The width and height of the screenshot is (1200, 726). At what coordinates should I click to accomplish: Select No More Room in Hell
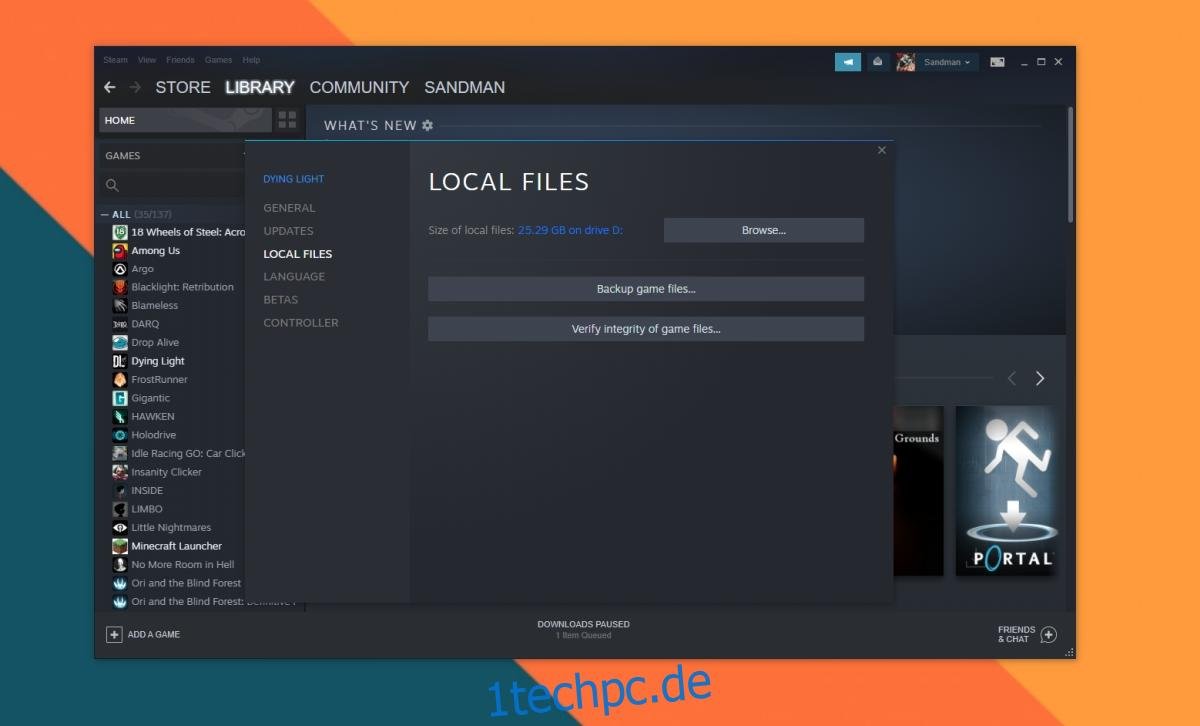pyautogui.click(x=183, y=565)
